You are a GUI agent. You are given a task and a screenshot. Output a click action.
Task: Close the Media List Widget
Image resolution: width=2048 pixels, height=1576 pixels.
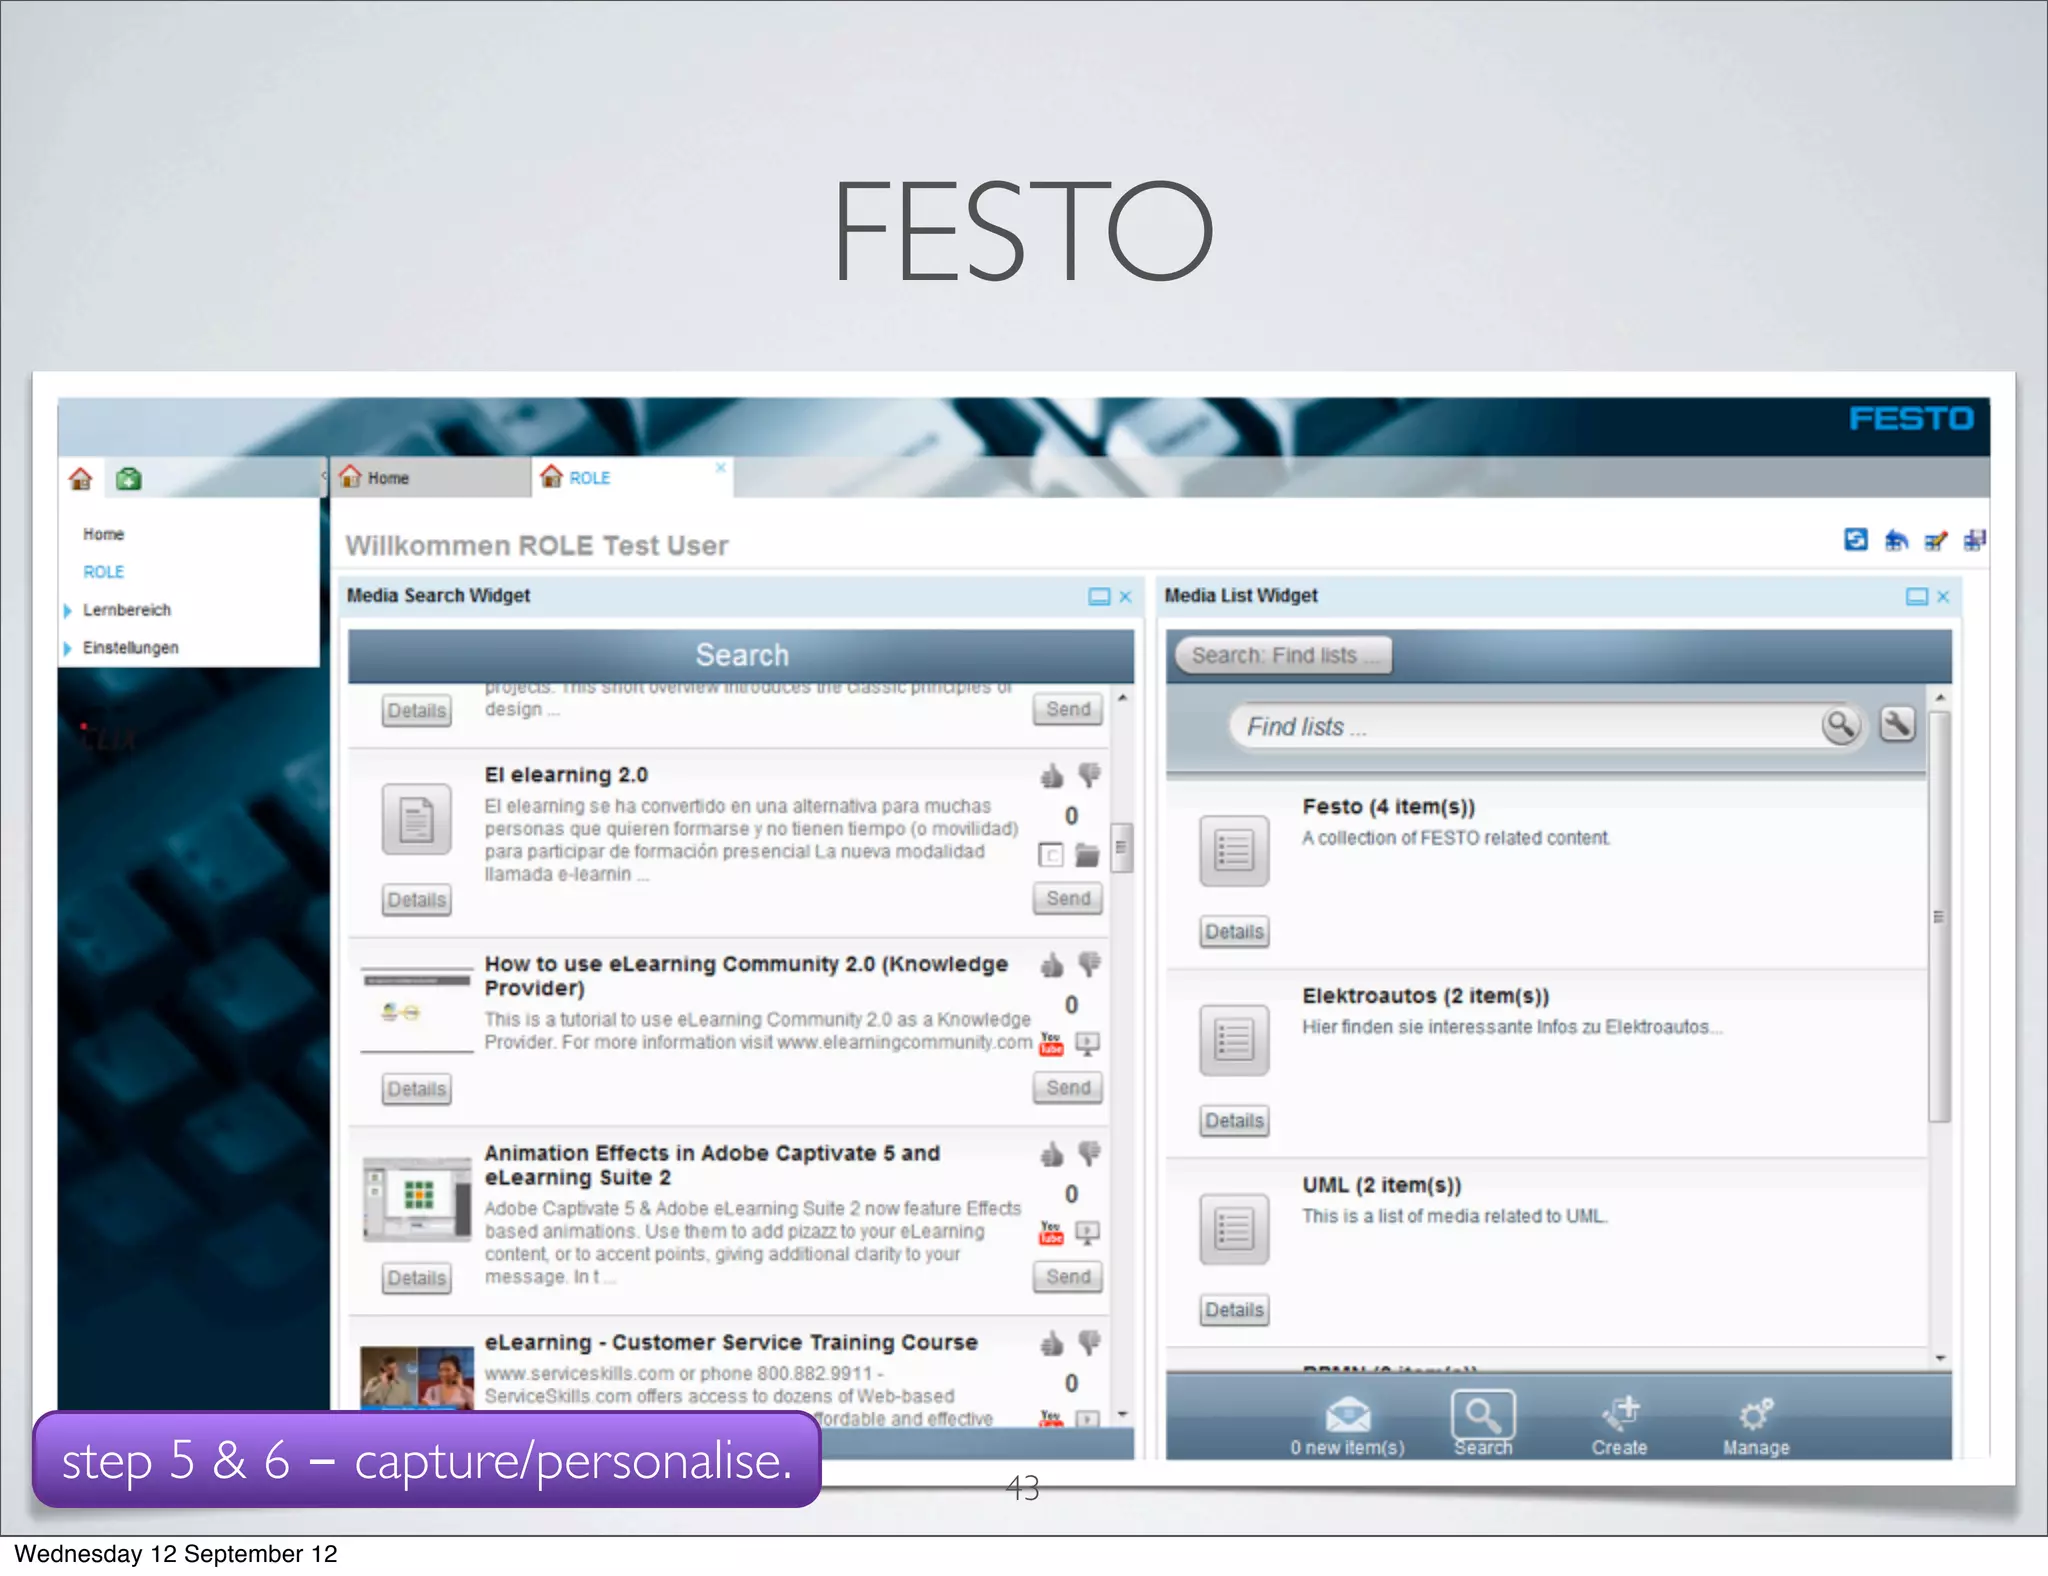click(x=1943, y=597)
